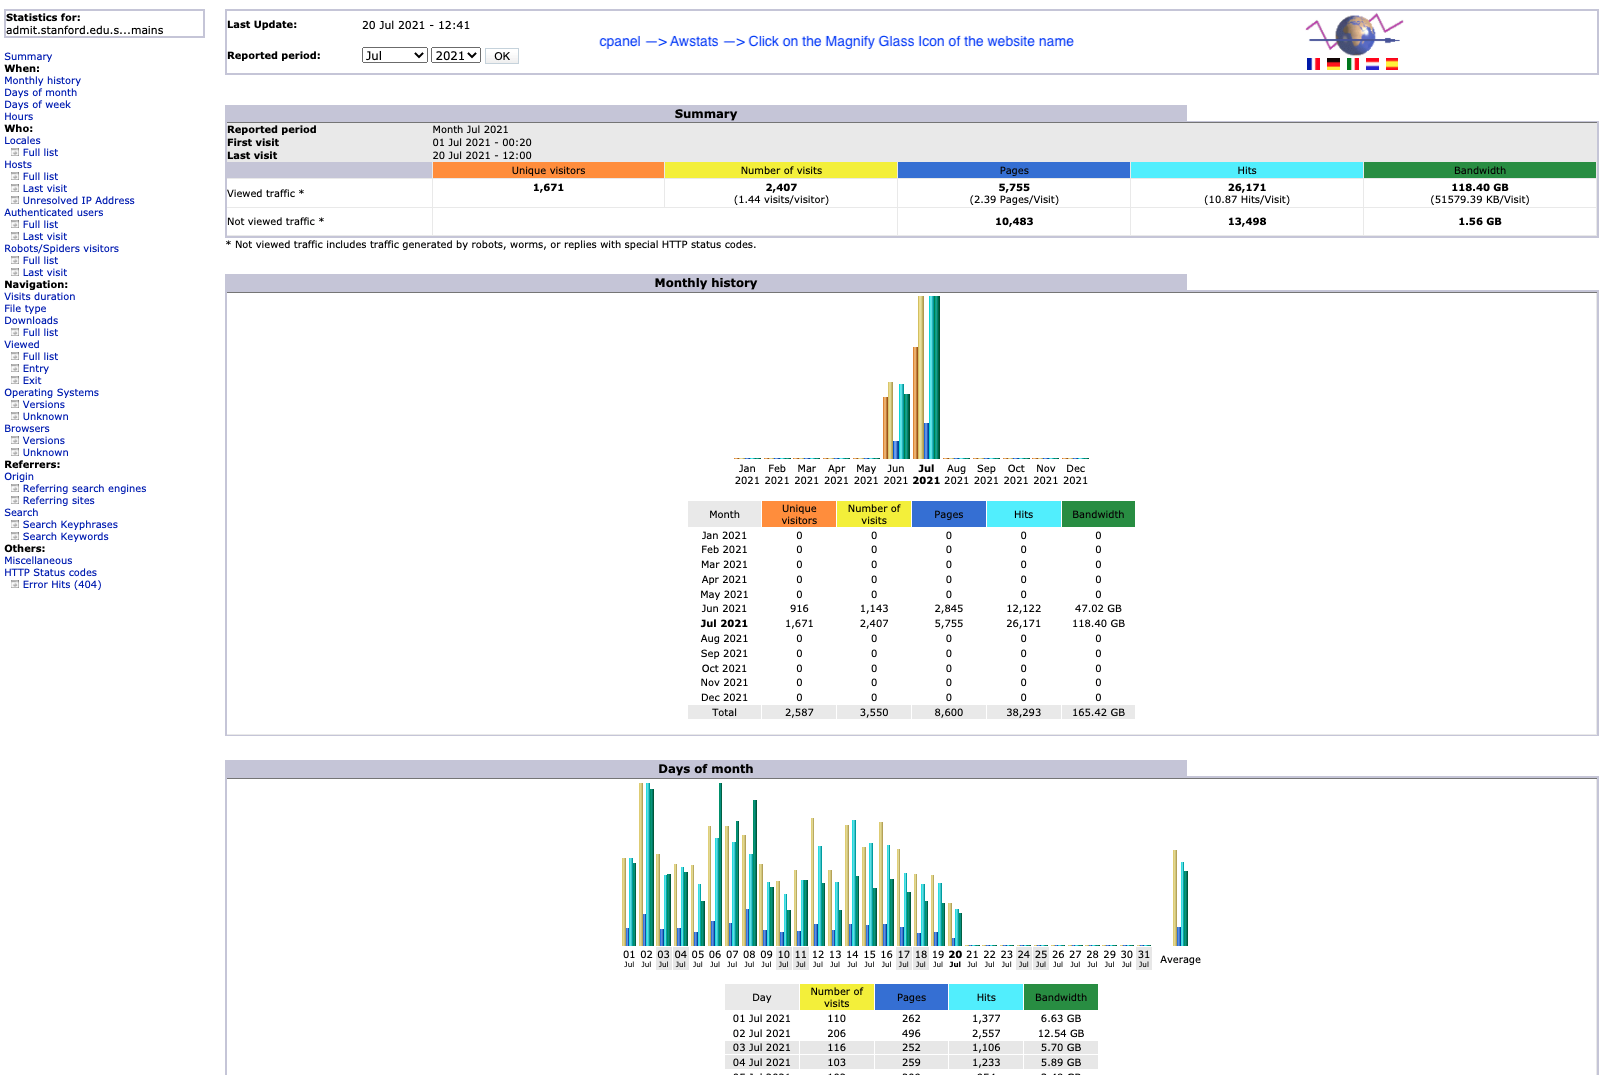Open the month dropdown showing Jul
This screenshot has height=1075, width=1606.
point(394,56)
